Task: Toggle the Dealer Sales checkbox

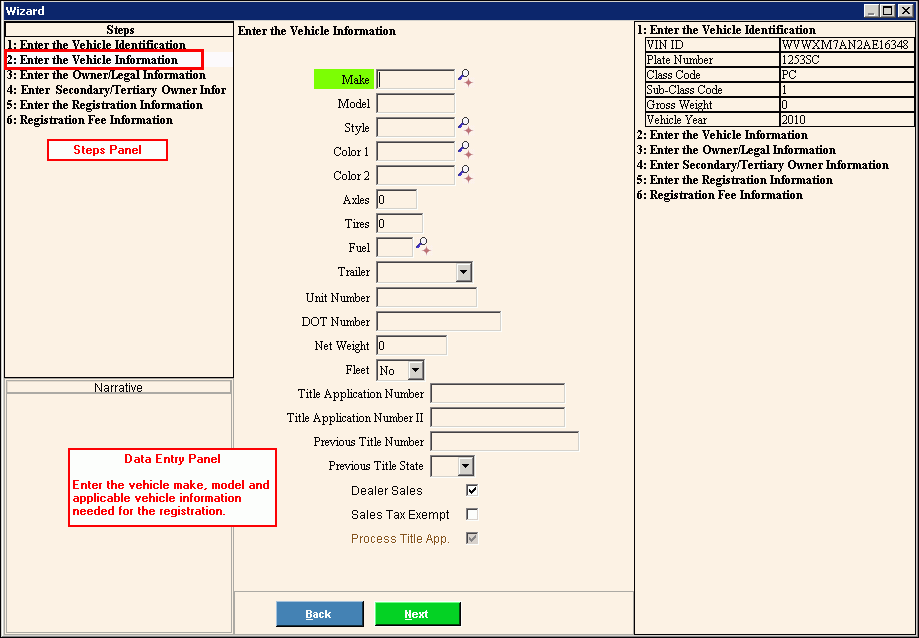Action: (x=472, y=490)
